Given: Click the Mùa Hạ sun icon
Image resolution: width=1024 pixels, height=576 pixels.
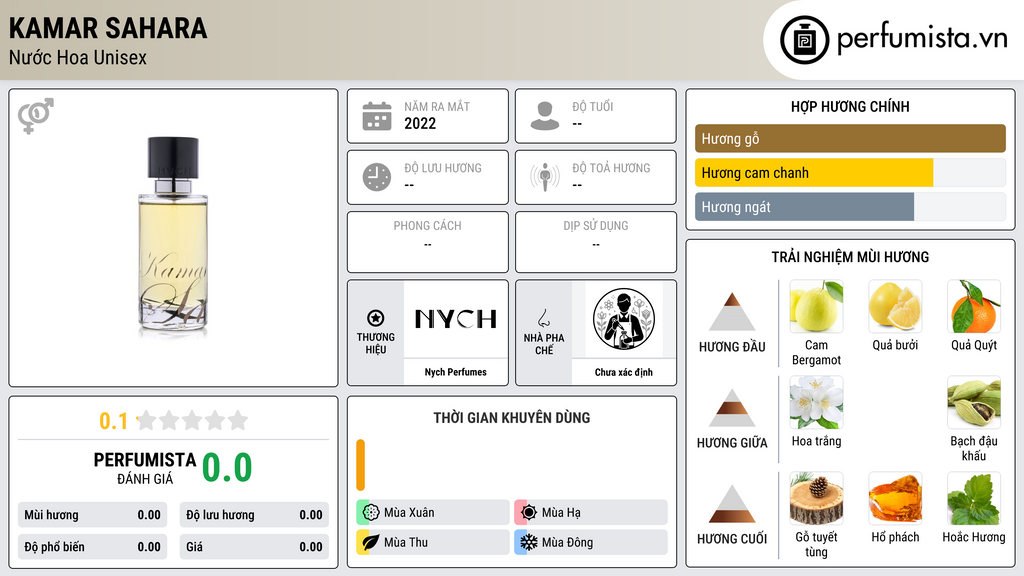Looking at the screenshot, I should pos(529,513).
